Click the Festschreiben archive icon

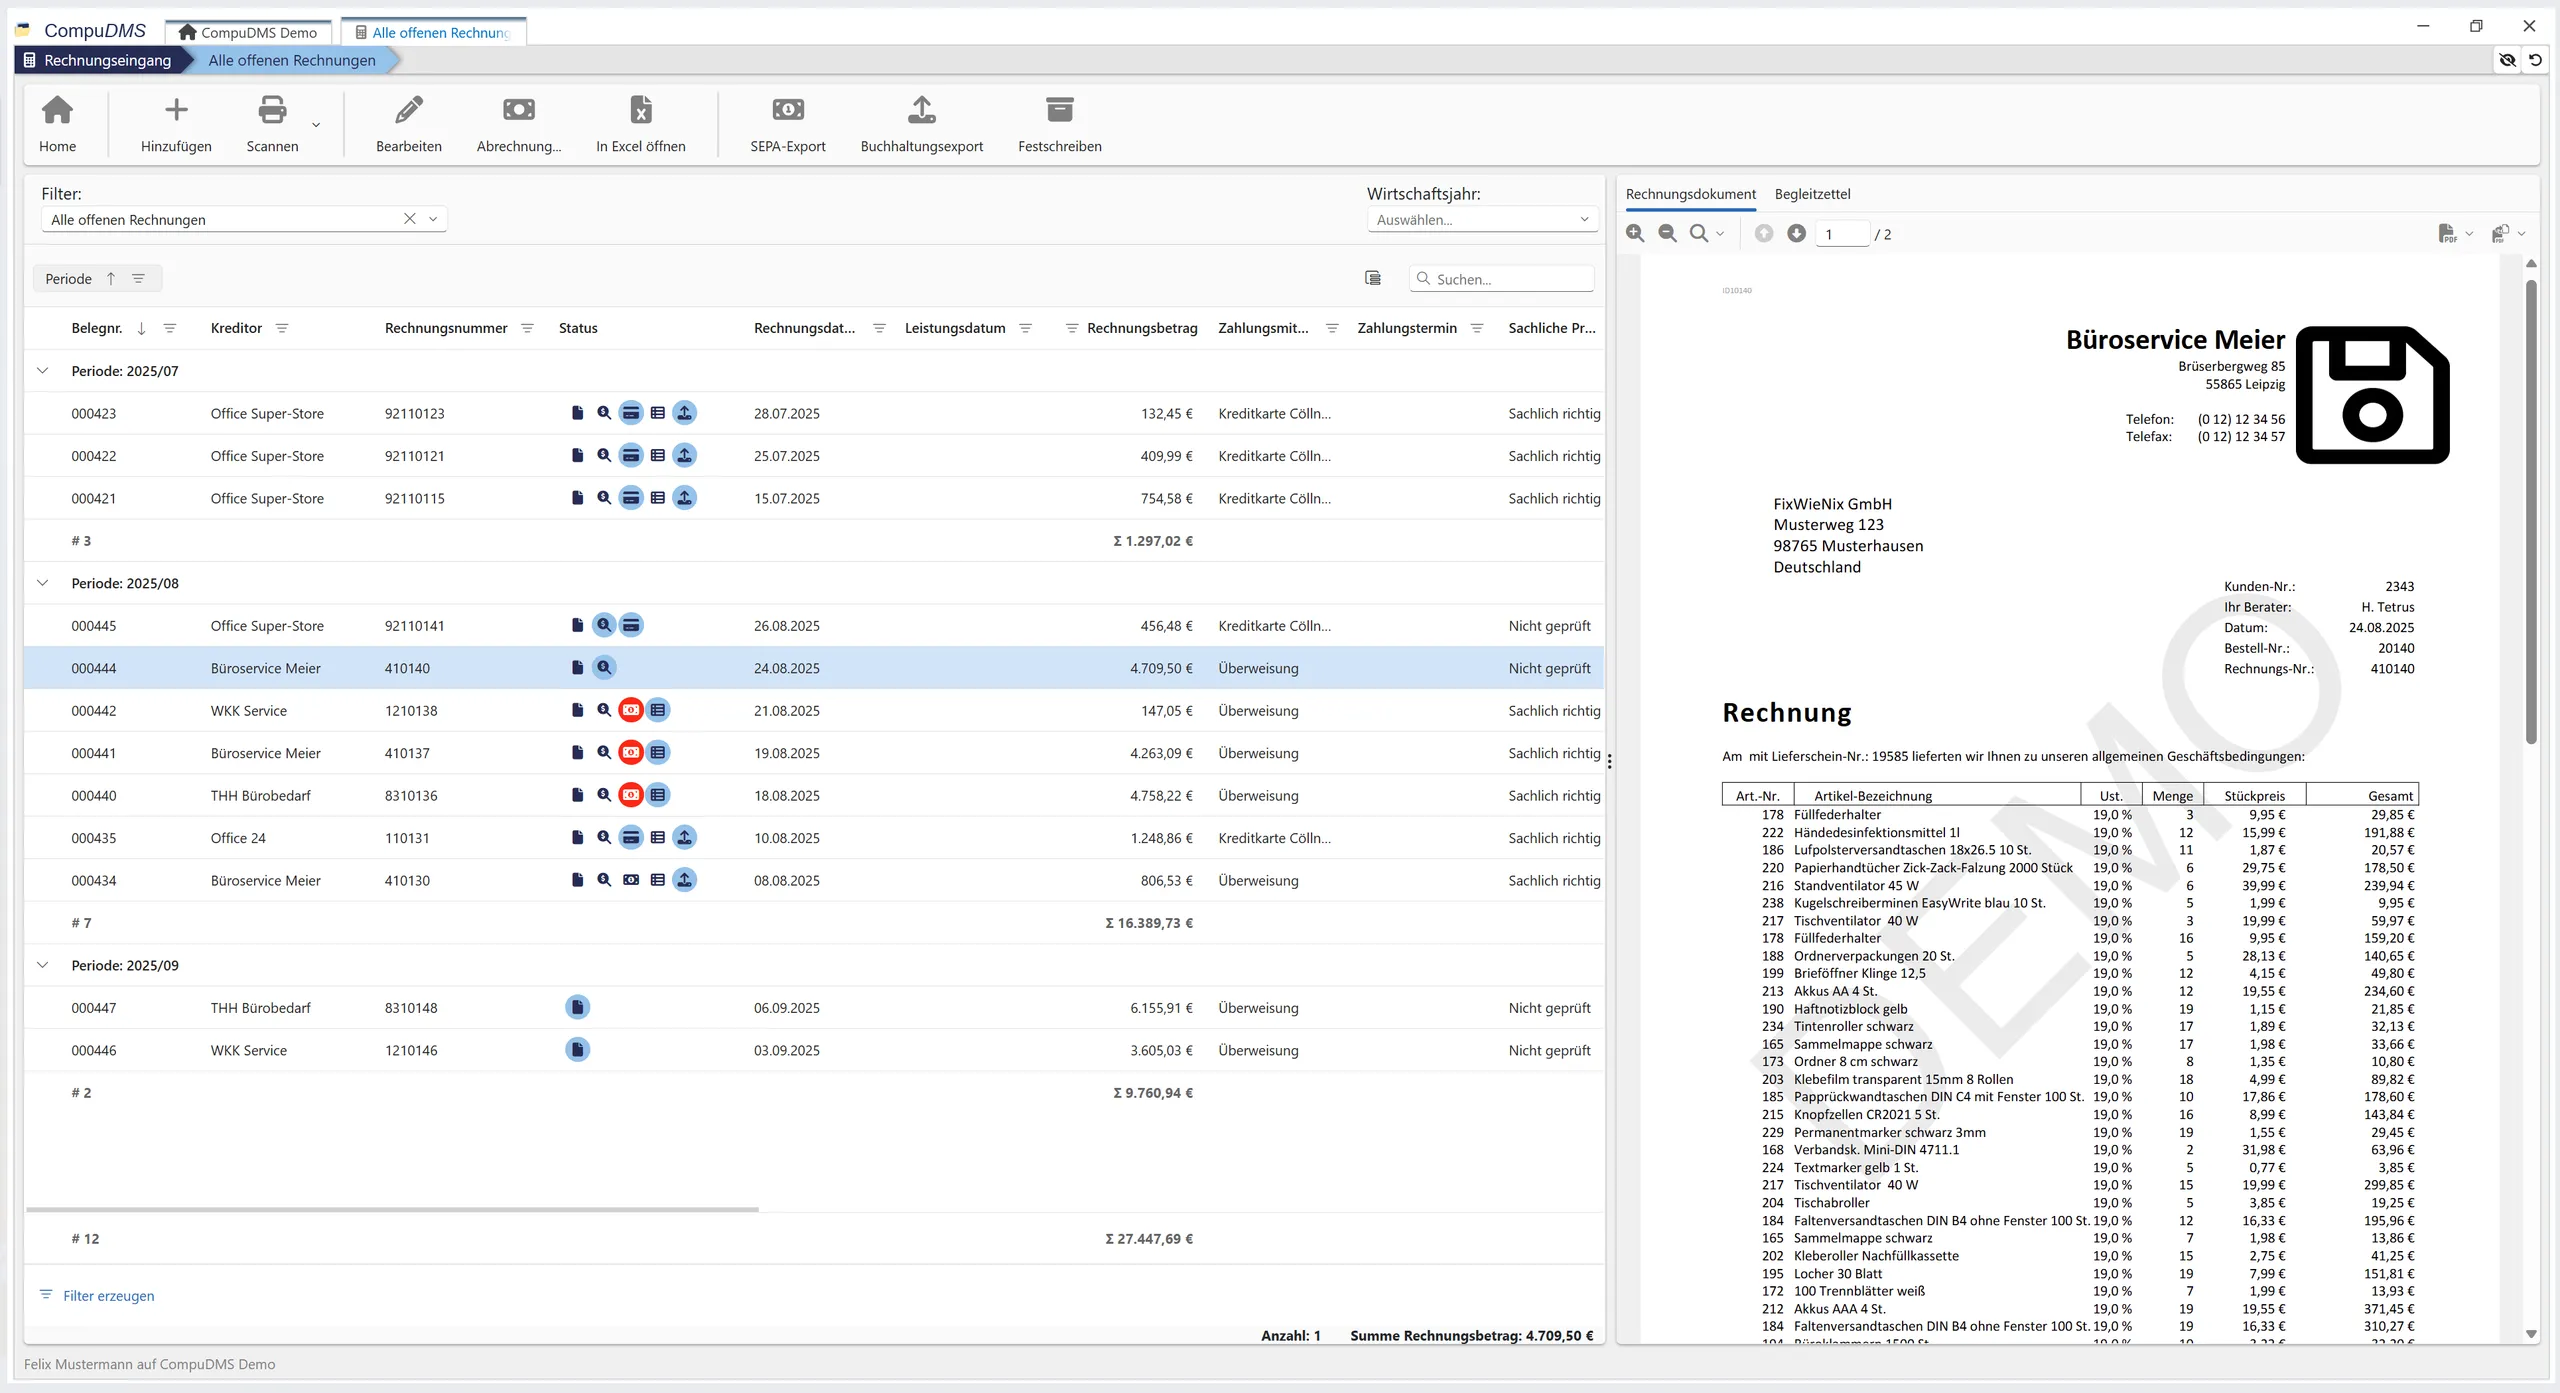(x=1059, y=110)
